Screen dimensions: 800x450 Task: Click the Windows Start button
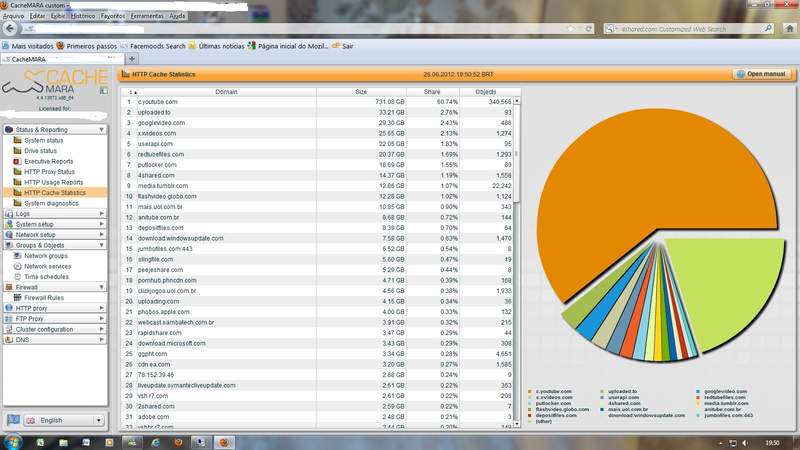pos(12,442)
